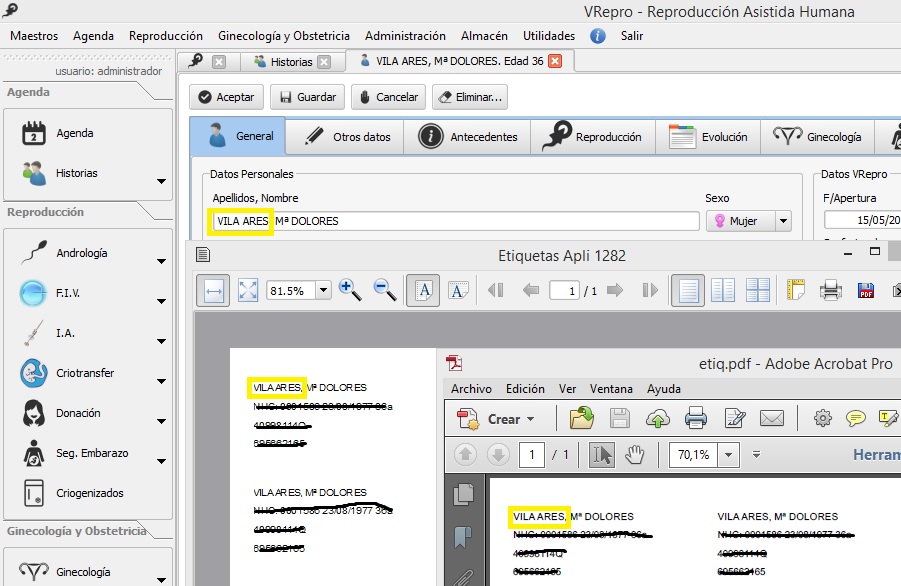Close the VILA ARES patient tab
The height and width of the screenshot is (586, 901).
(555, 61)
